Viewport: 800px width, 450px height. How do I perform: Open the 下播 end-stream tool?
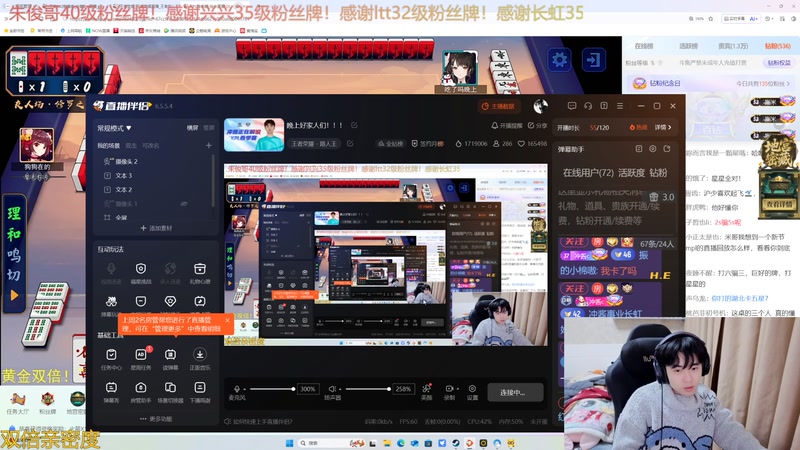click(x=199, y=392)
